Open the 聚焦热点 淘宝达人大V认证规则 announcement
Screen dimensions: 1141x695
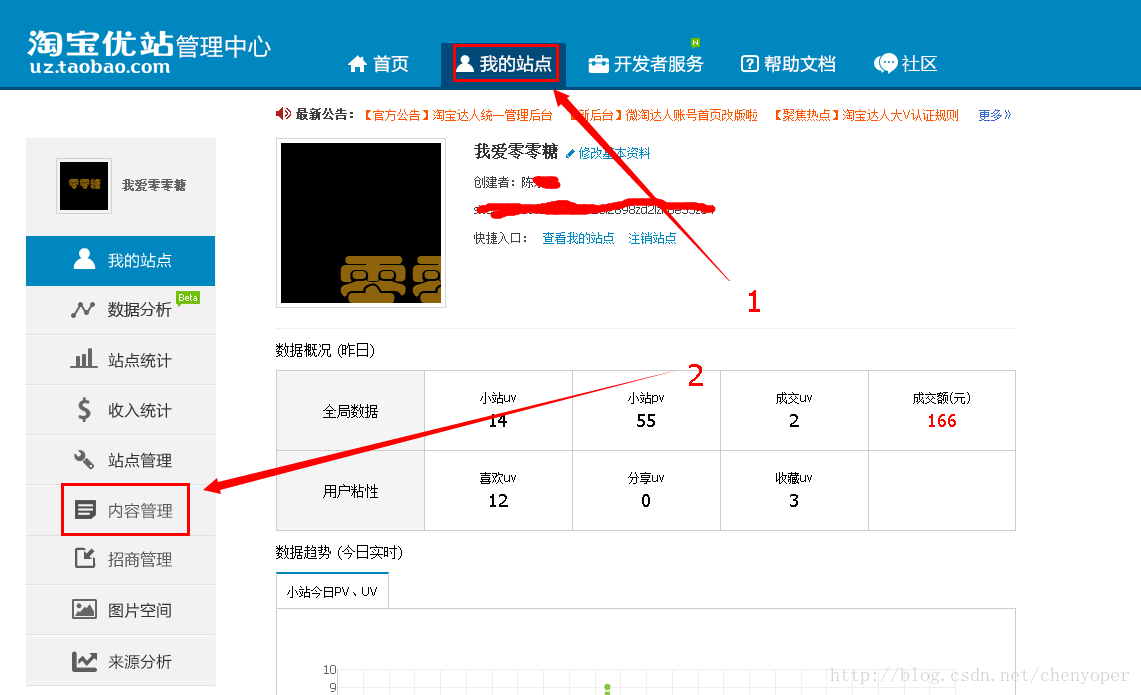(x=865, y=115)
